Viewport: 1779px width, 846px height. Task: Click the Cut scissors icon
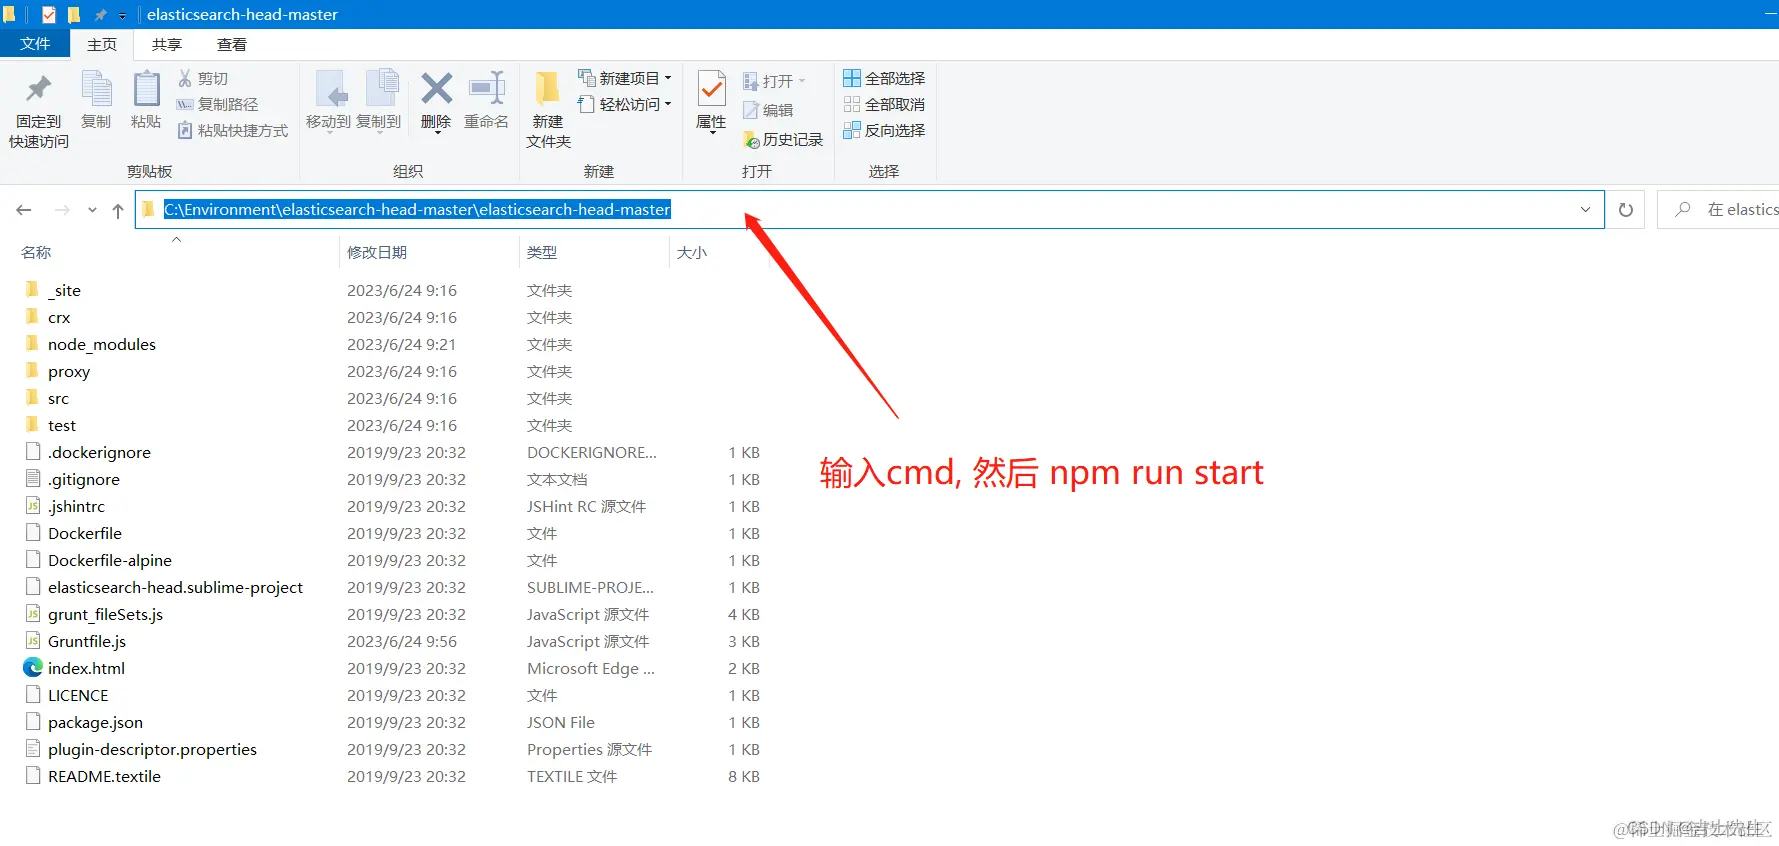coord(185,78)
